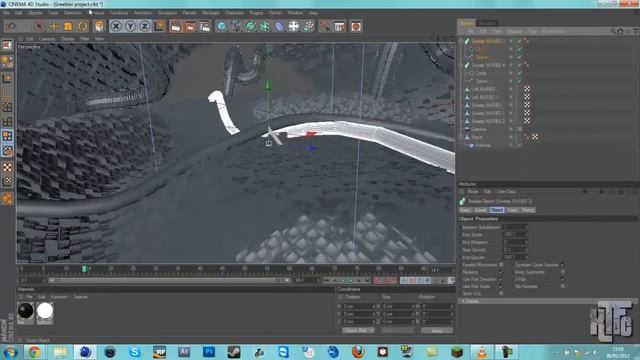Click texture tag on Plane object
640x360 pixels.
[535, 138]
